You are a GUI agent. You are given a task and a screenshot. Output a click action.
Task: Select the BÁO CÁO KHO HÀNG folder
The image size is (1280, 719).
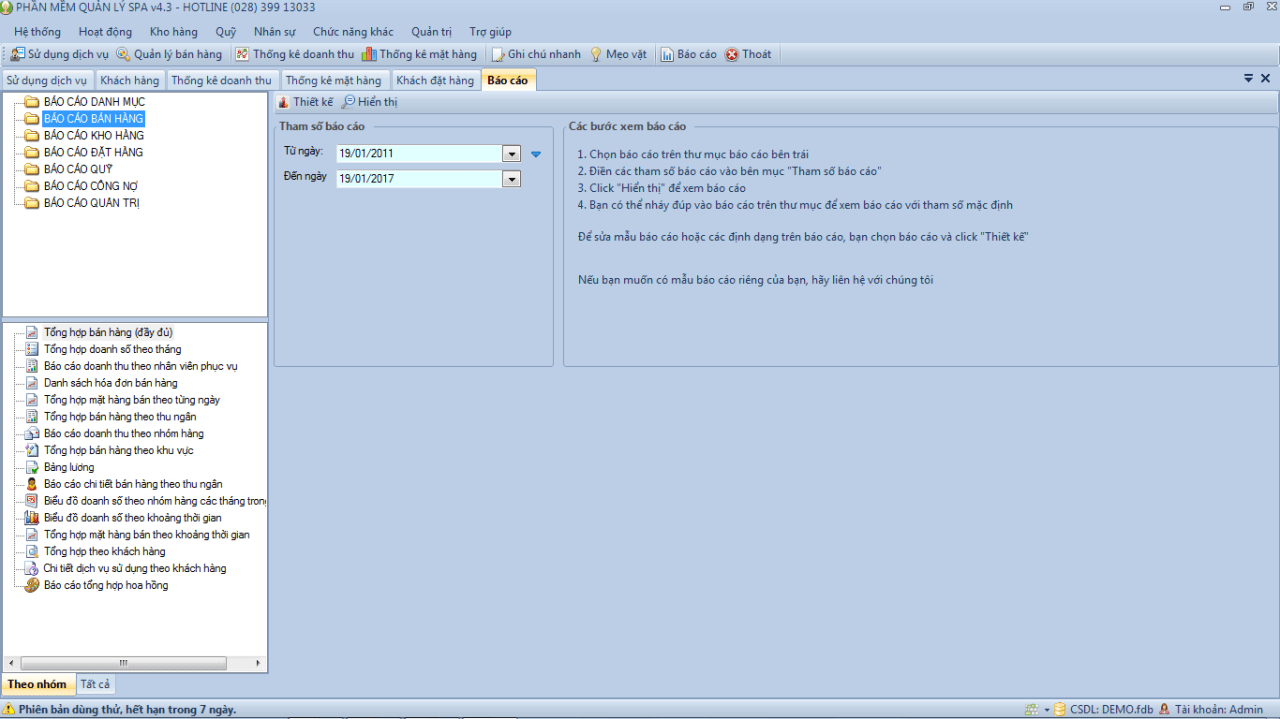coord(94,135)
